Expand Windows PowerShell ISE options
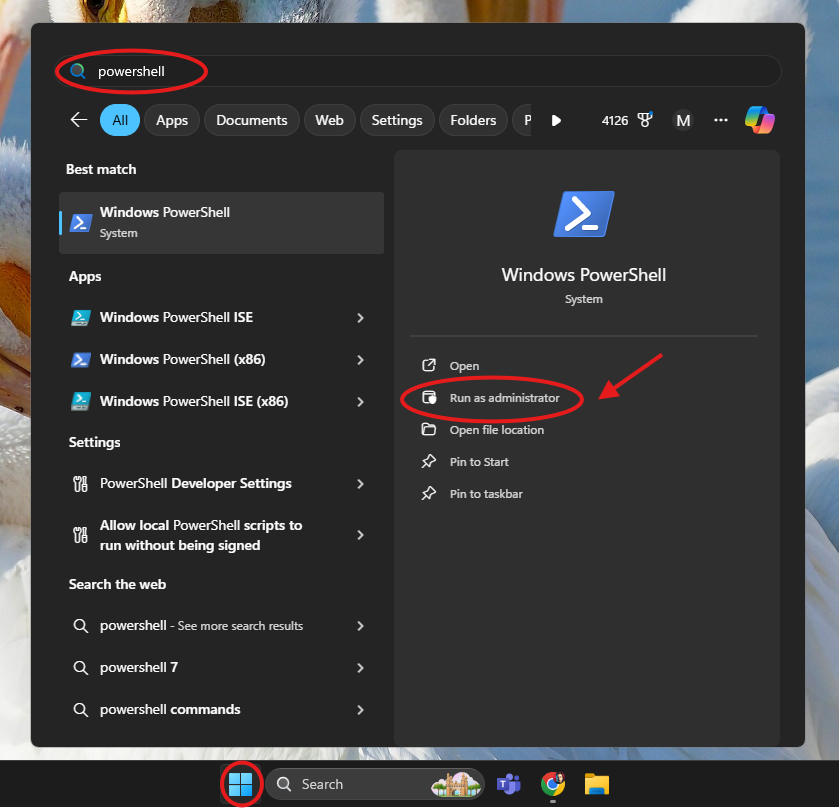The width and height of the screenshot is (839, 808). click(x=360, y=318)
